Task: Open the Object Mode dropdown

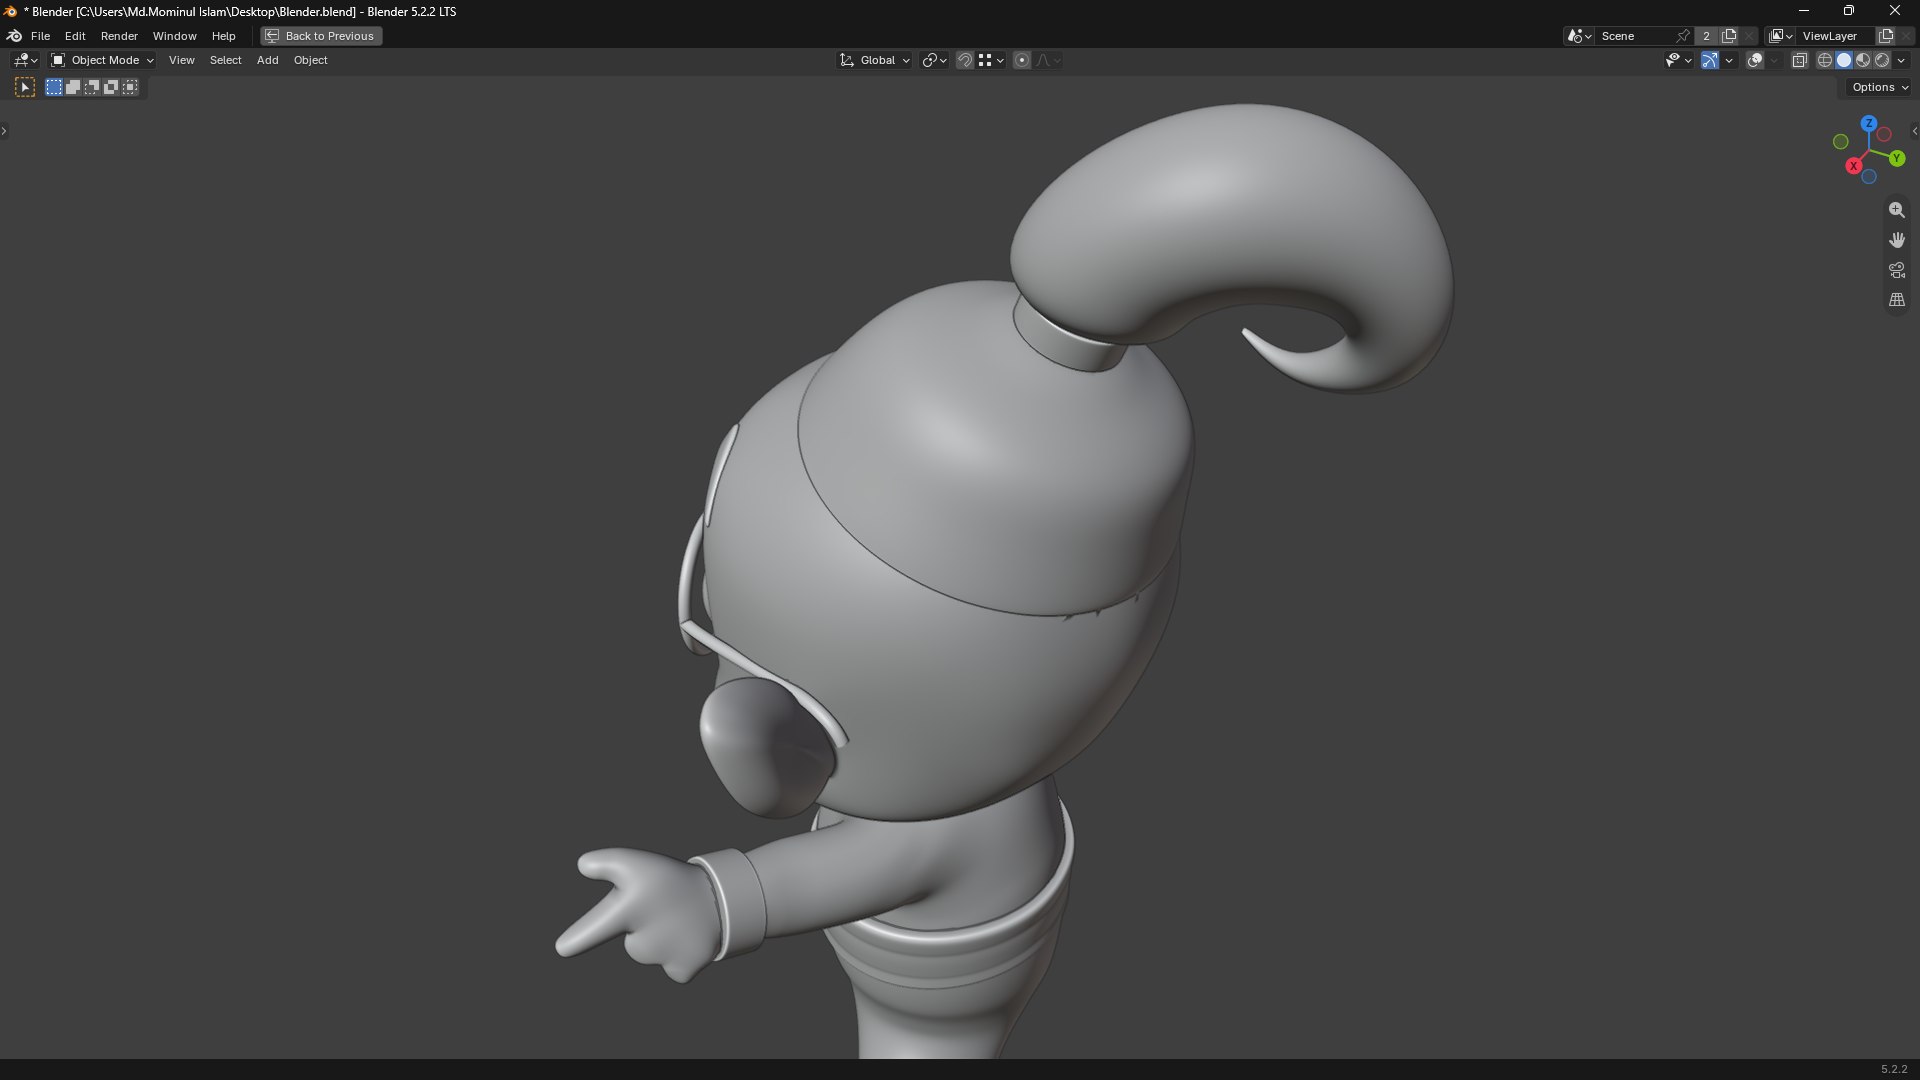Action: tap(102, 60)
